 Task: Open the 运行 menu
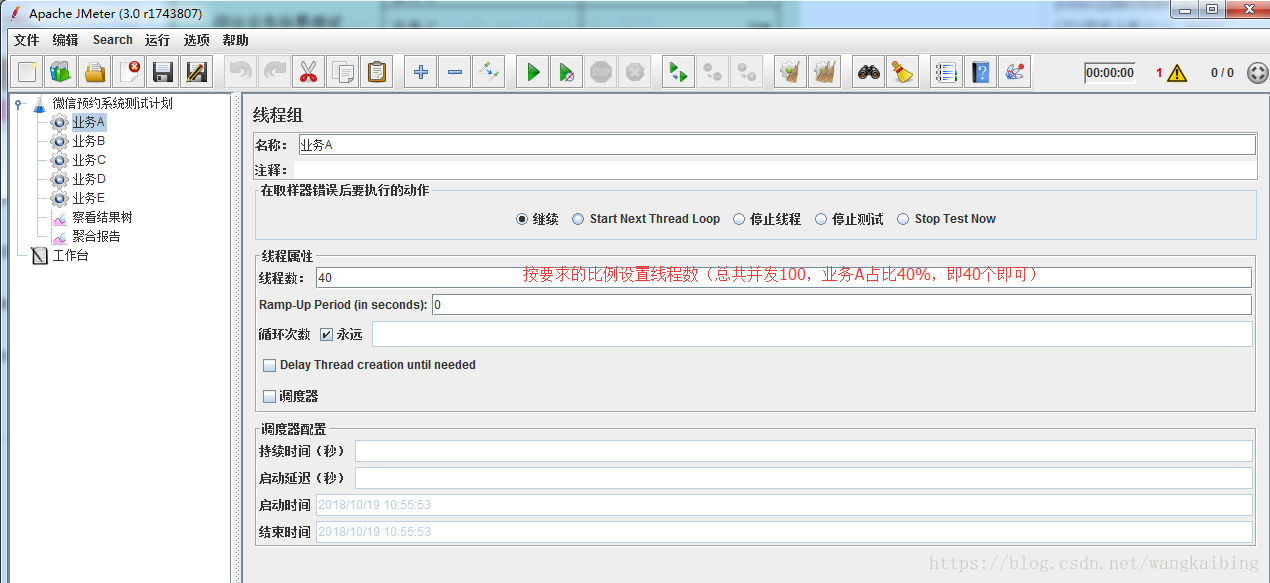pyautogui.click(x=157, y=40)
